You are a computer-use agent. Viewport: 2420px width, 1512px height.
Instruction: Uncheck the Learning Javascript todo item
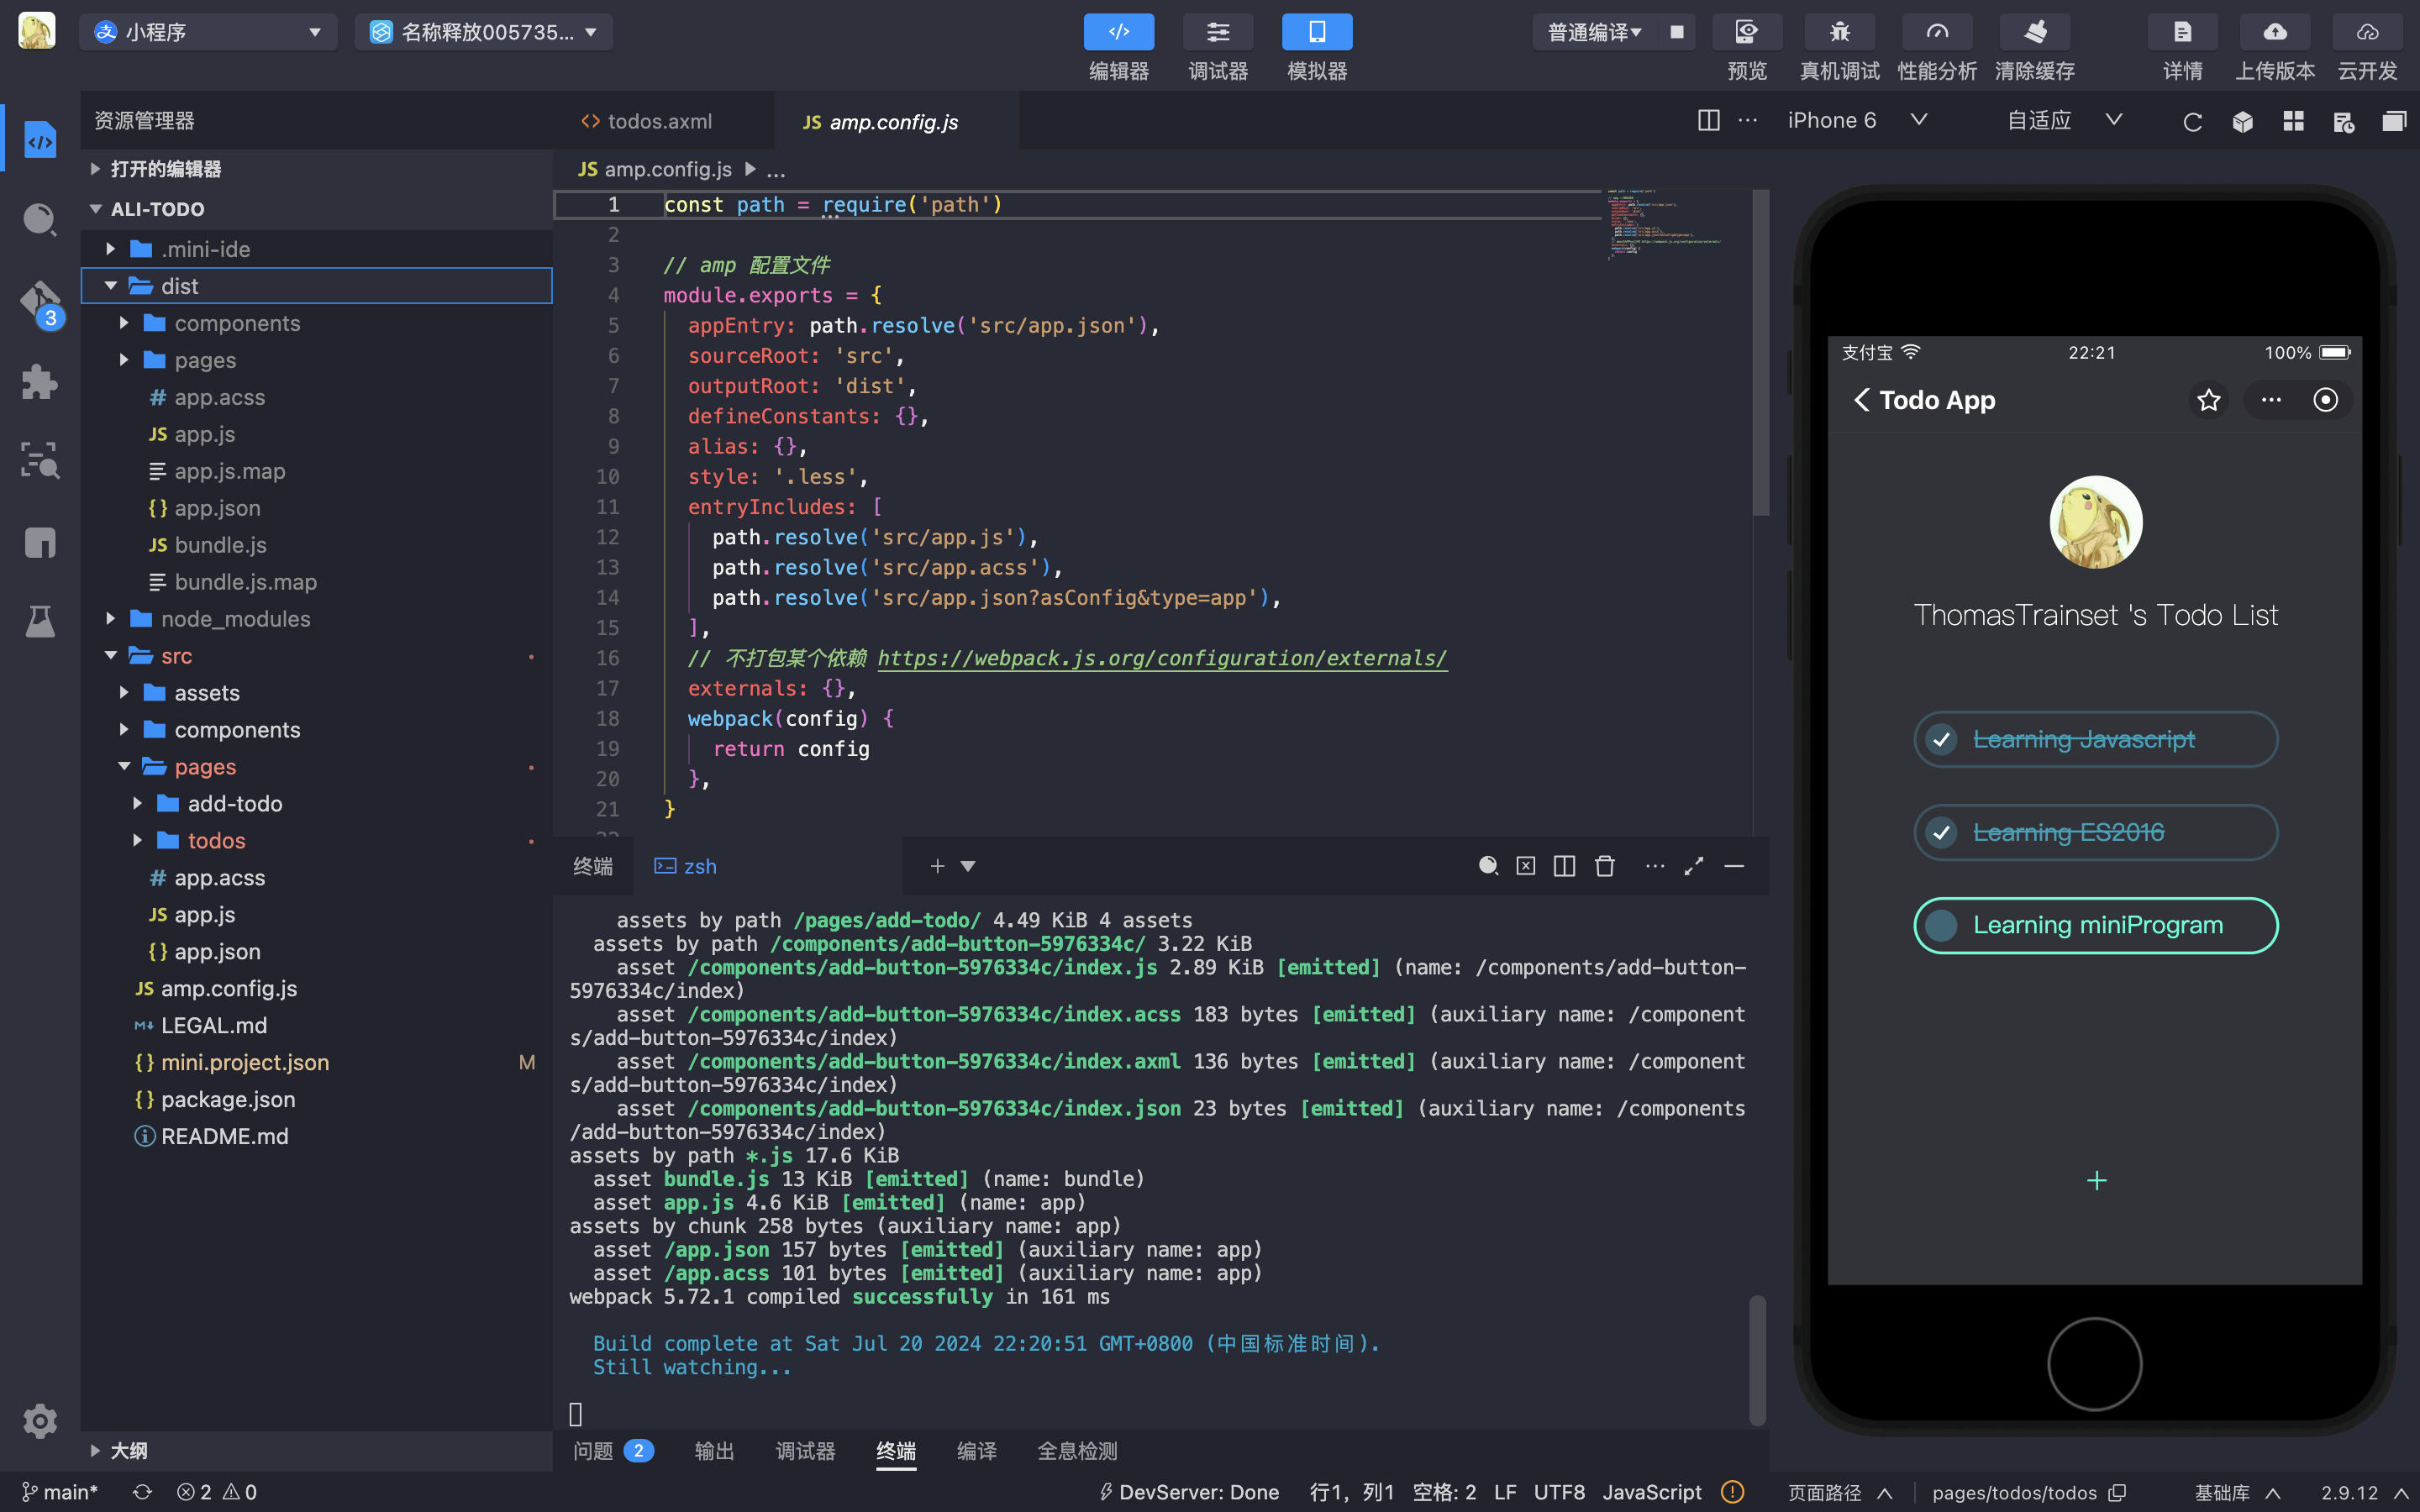pyautogui.click(x=1941, y=740)
